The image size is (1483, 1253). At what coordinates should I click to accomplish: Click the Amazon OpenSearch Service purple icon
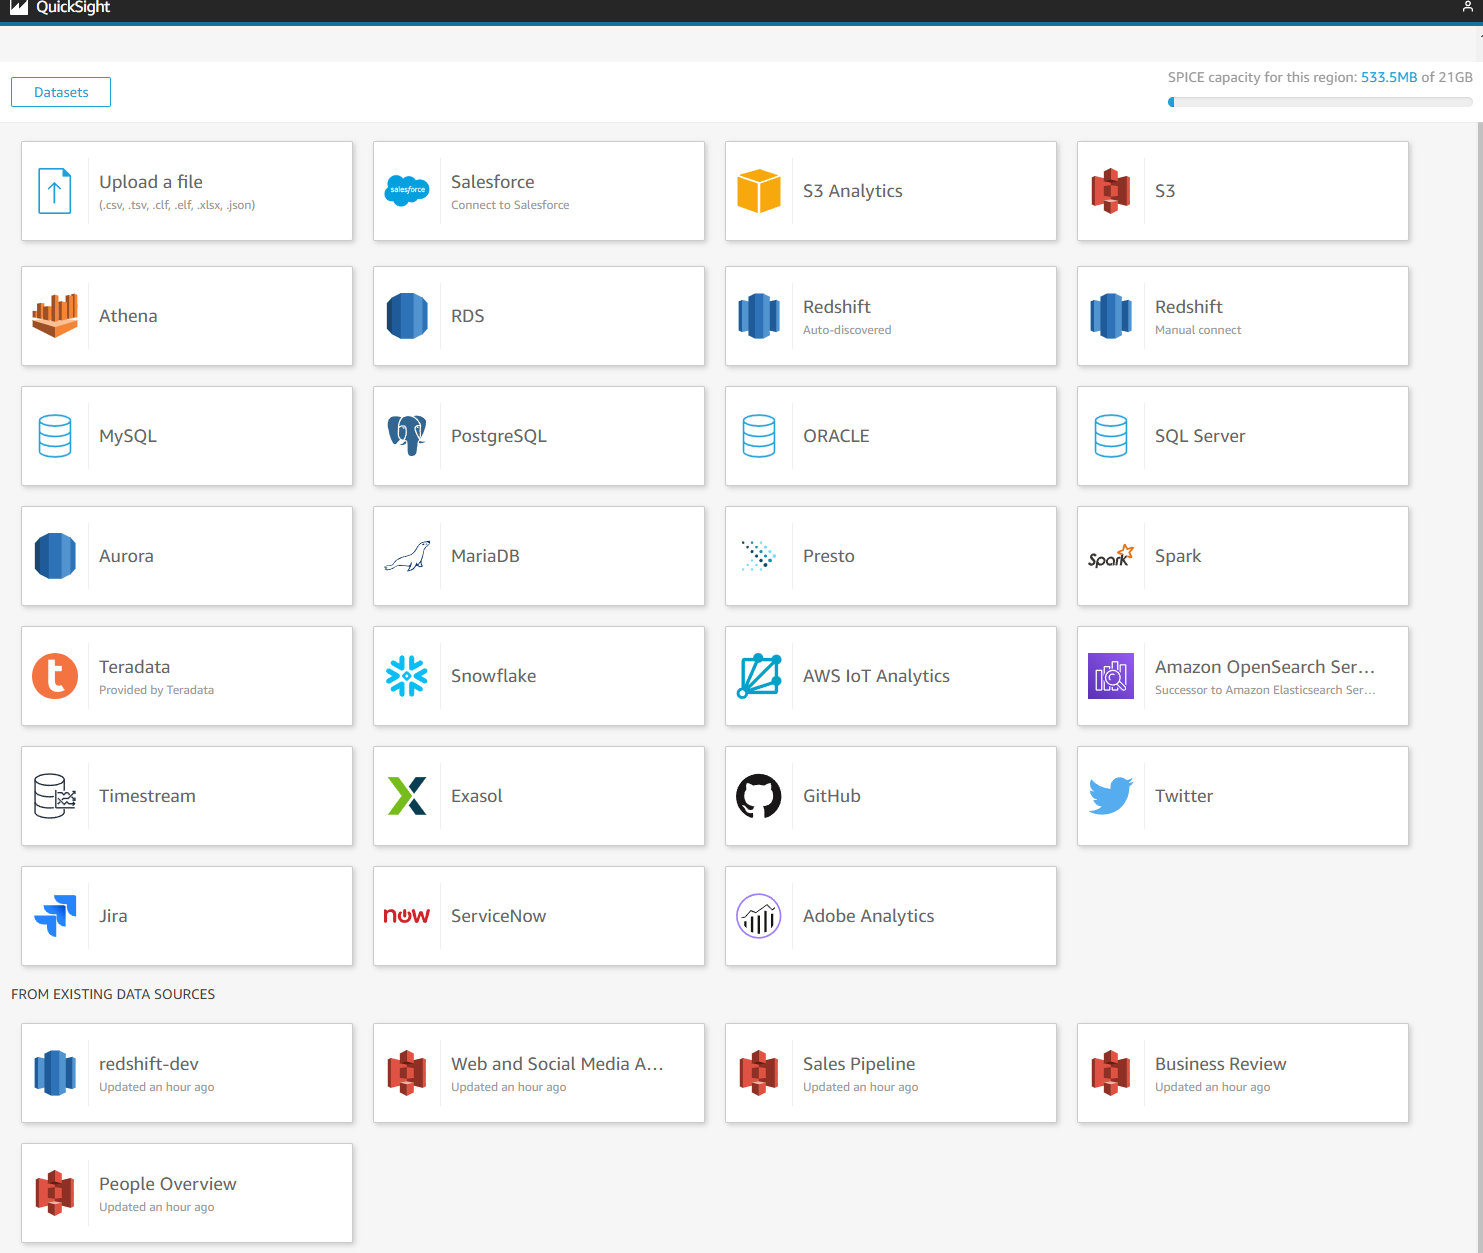pos(1111,676)
